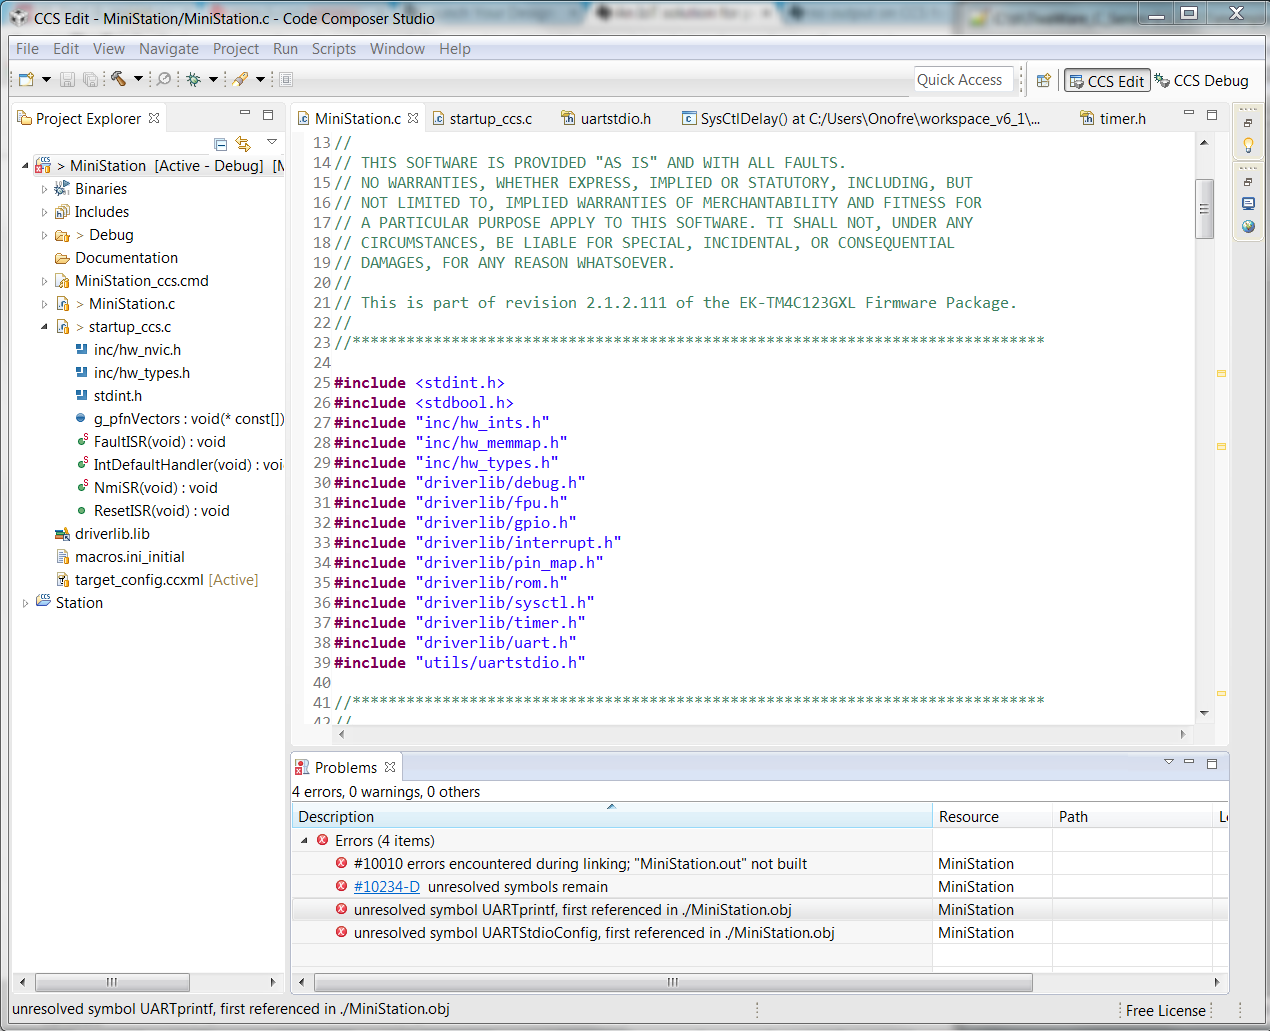Expand the Binaries tree node
This screenshot has width=1270, height=1031.
coord(44,189)
